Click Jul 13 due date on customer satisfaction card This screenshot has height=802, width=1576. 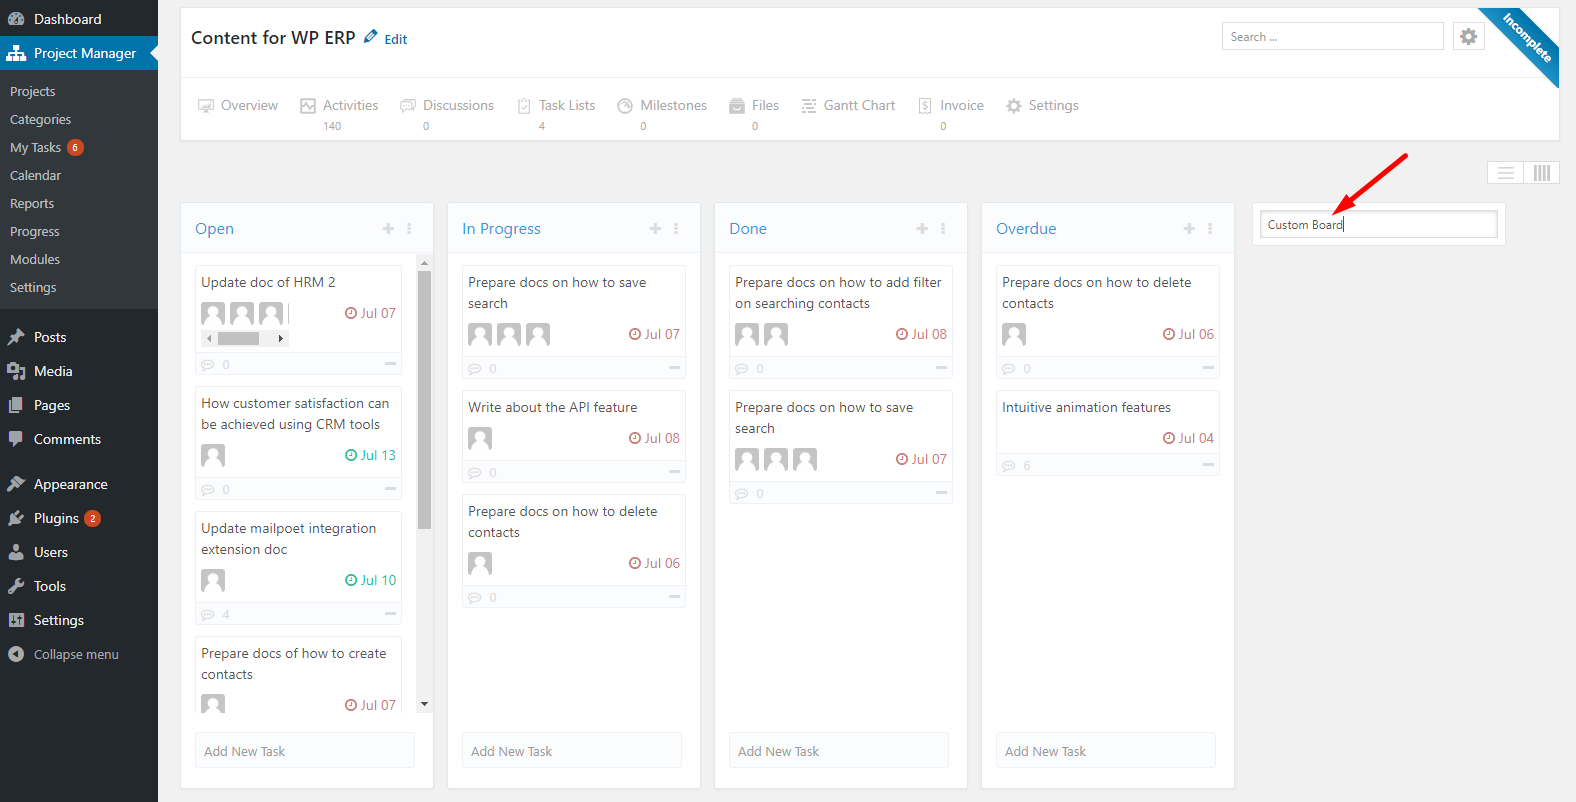(370, 455)
